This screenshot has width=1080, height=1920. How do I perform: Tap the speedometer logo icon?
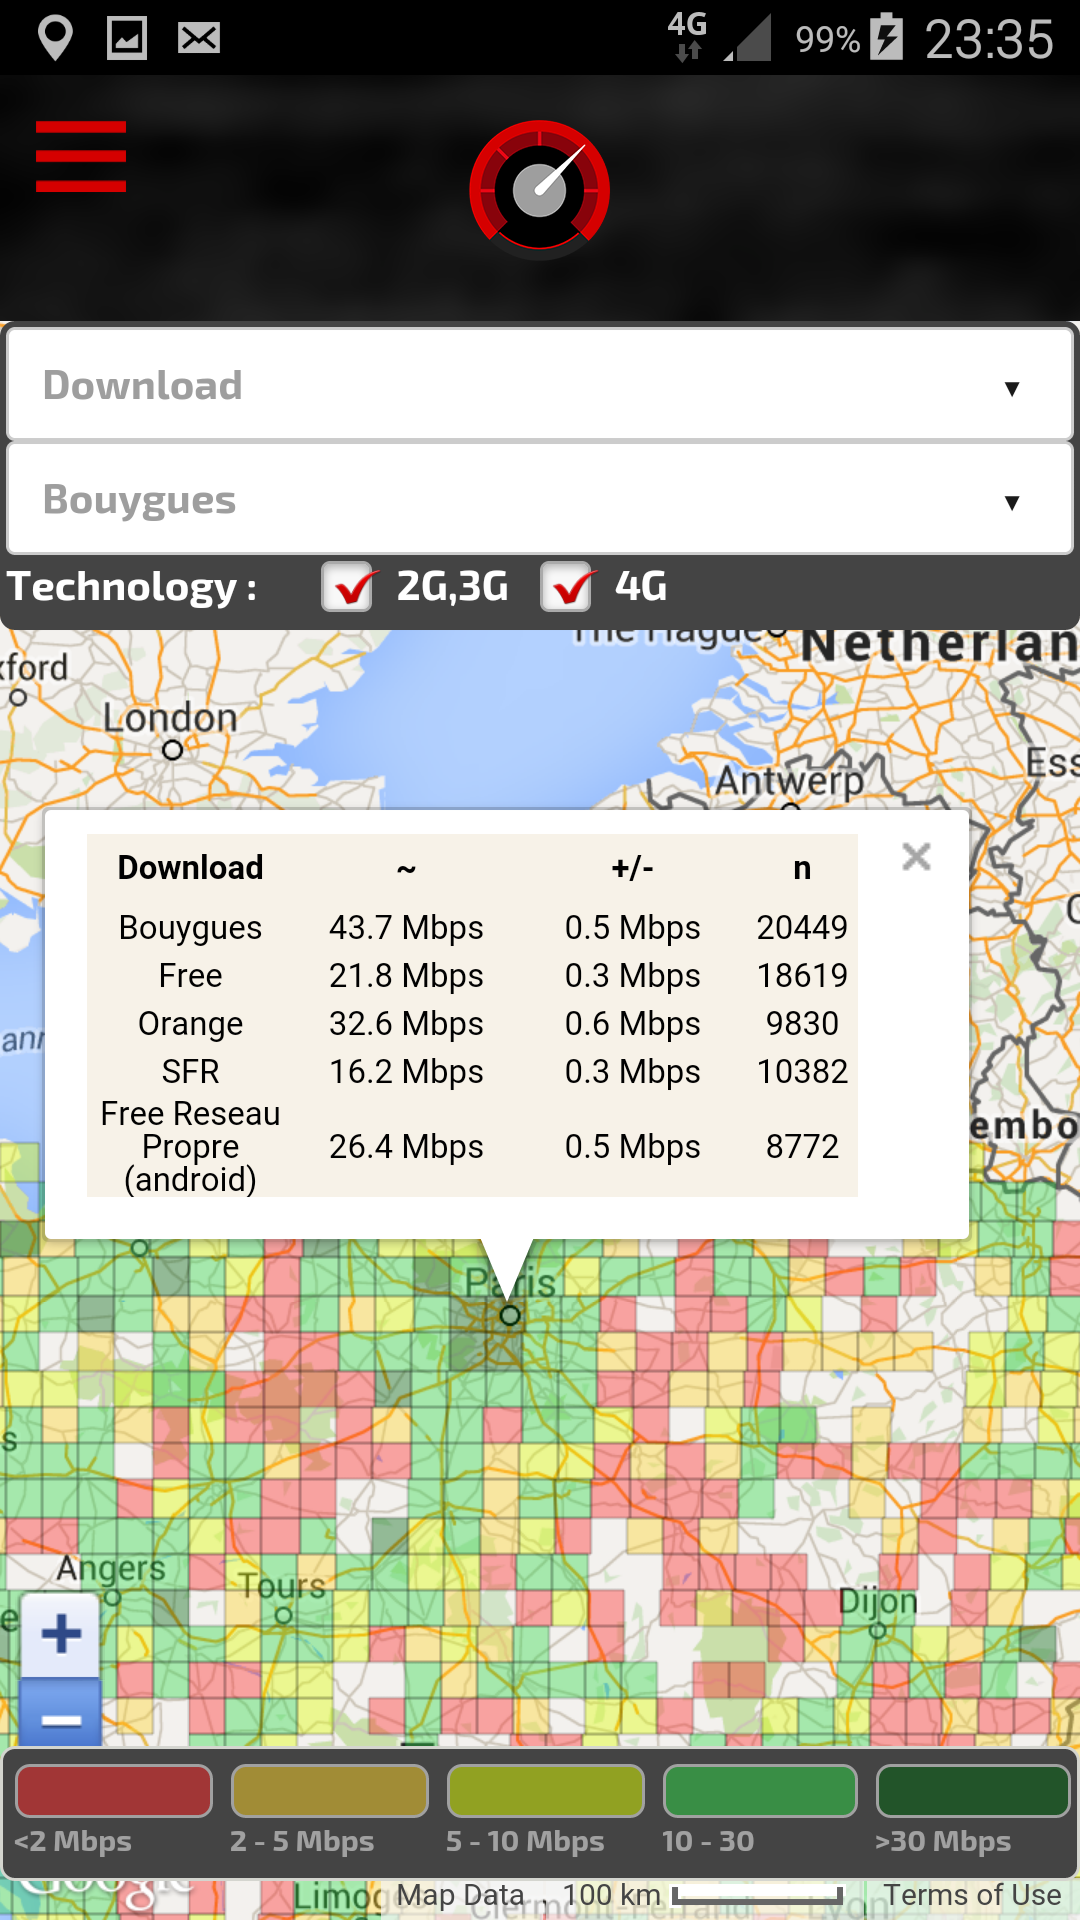point(539,189)
